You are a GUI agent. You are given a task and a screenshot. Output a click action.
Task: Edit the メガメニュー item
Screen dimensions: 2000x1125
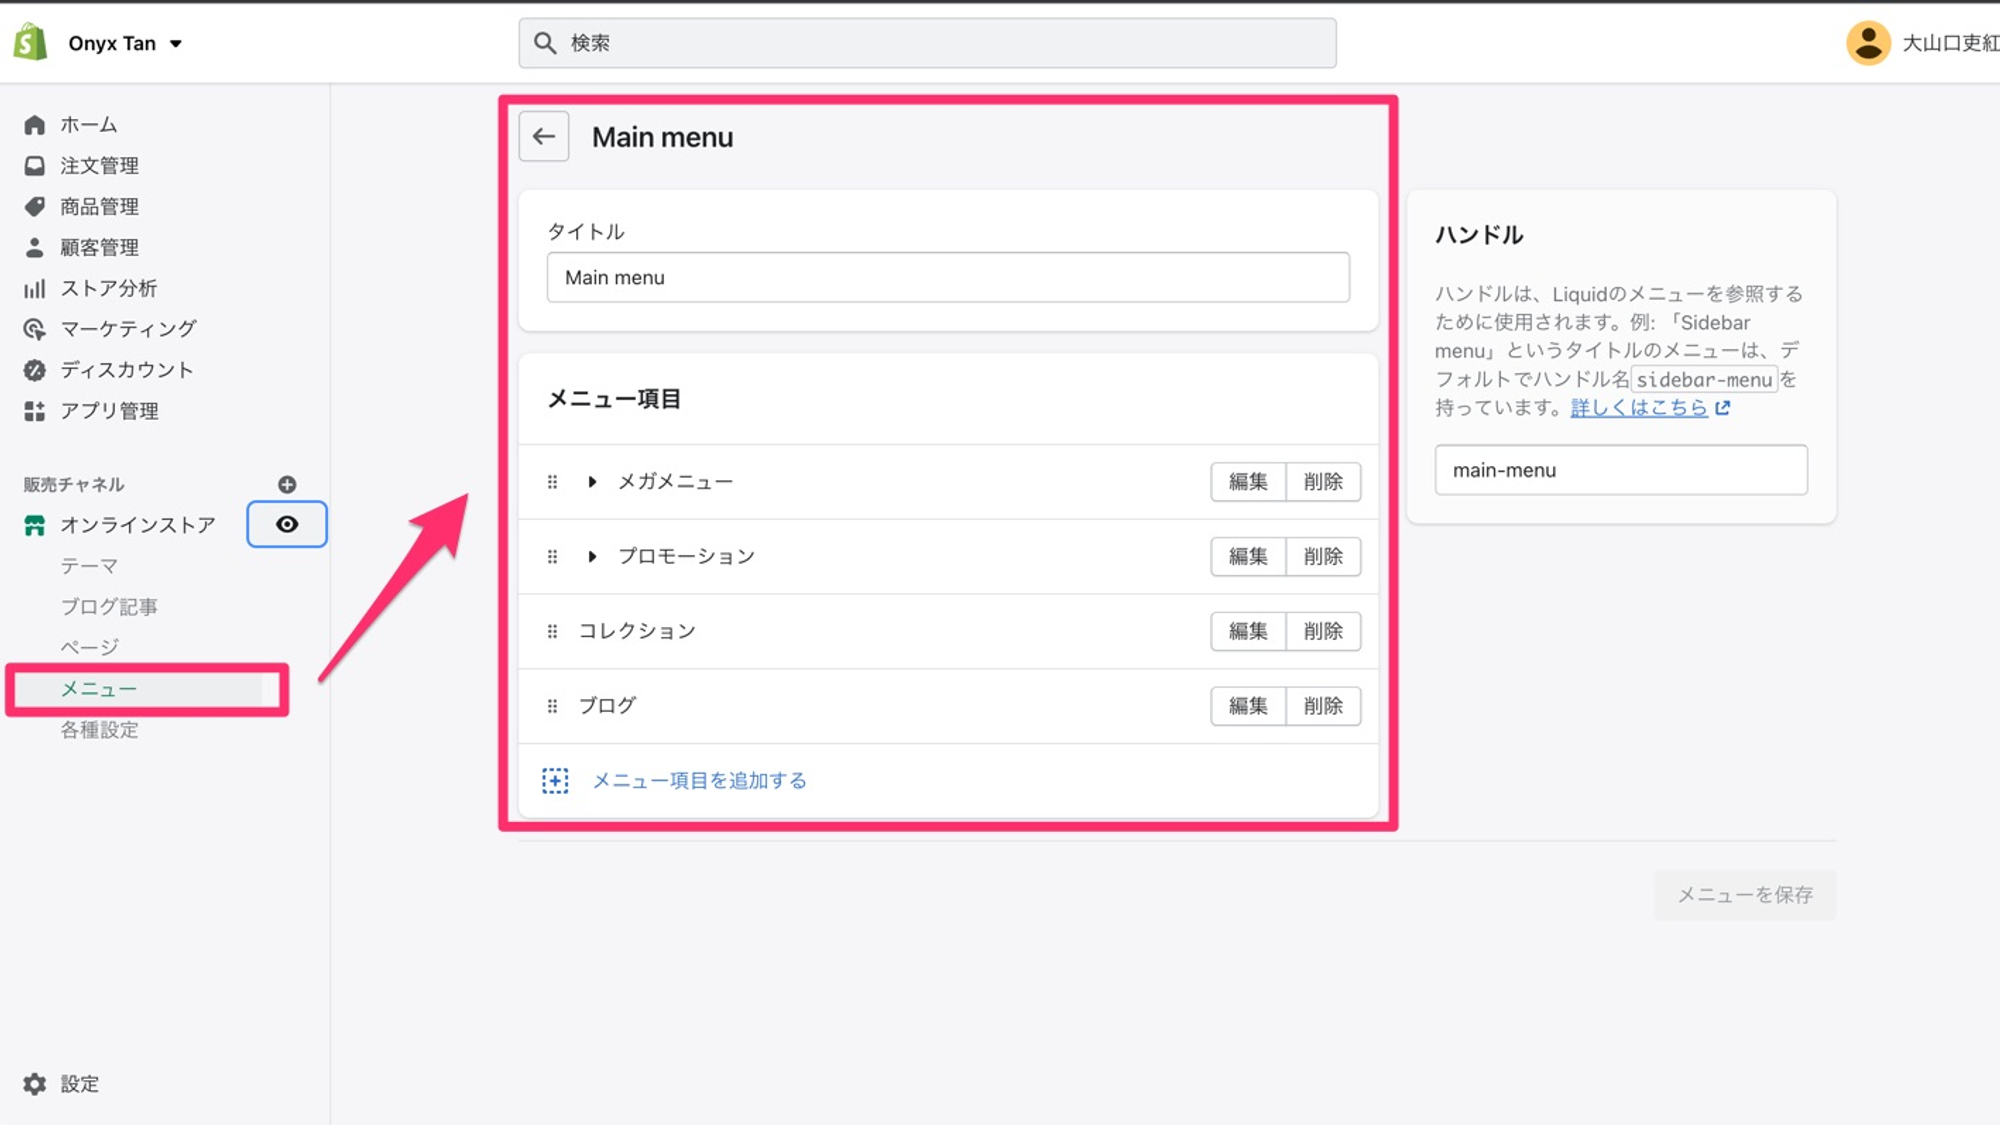tap(1248, 482)
